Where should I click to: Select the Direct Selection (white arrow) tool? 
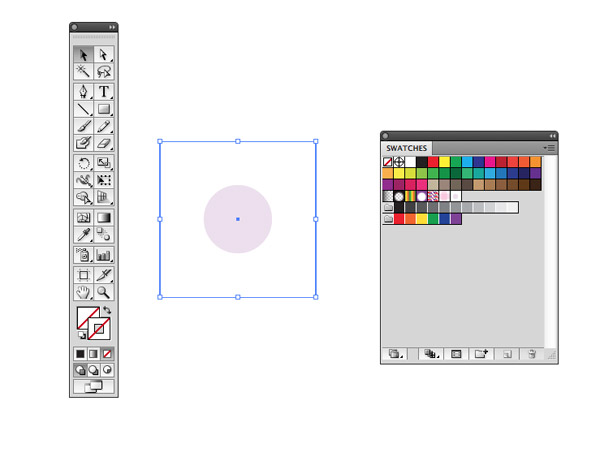click(104, 55)
